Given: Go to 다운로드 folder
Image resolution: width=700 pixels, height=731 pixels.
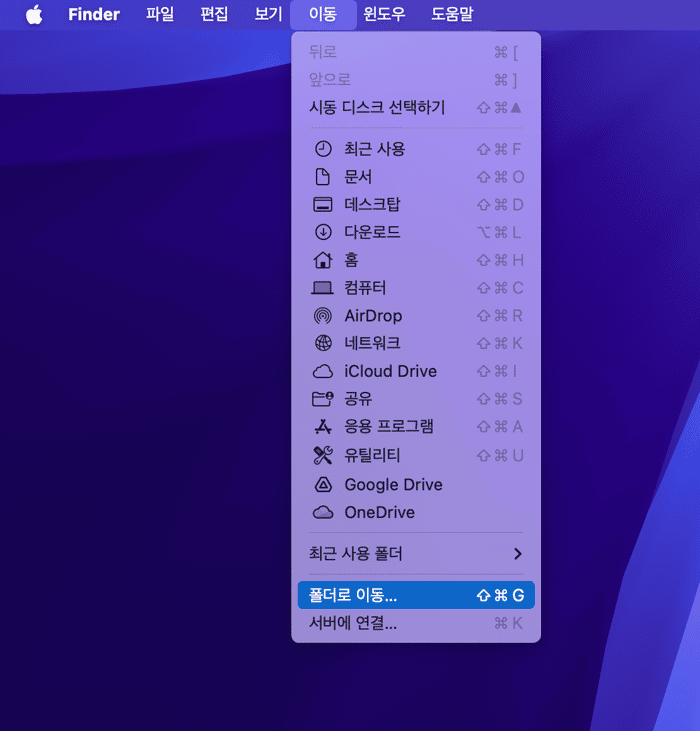Looking at the screenshot, I should 372,232.
